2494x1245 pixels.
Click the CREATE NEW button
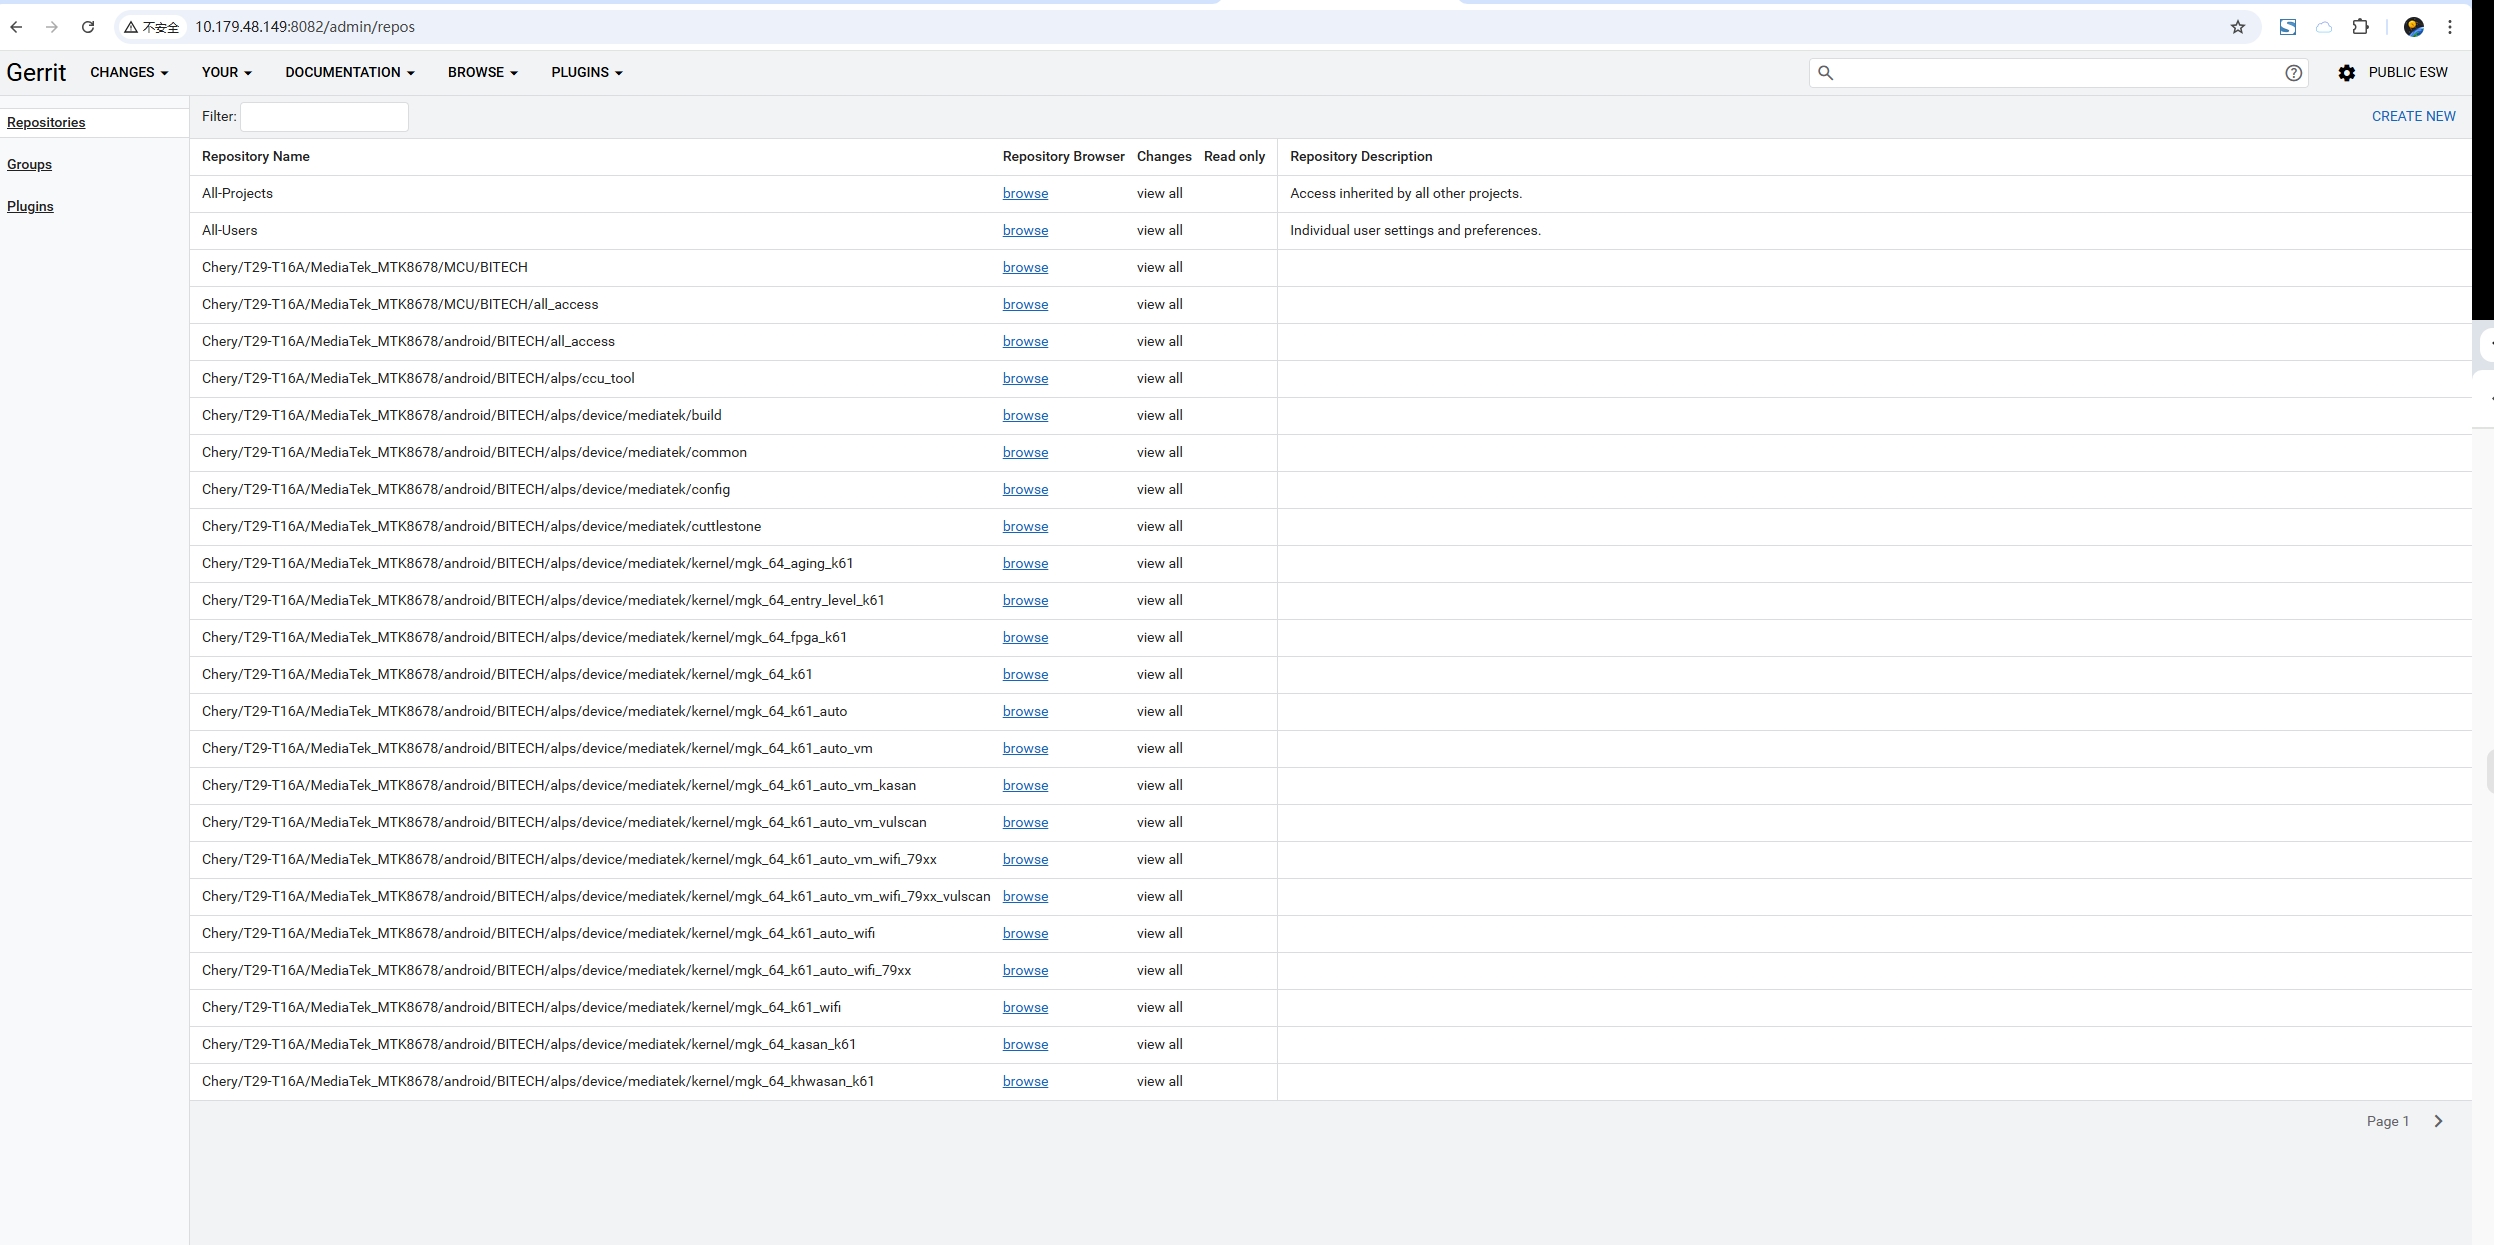pyautogui.click(x=2413, y=116)
